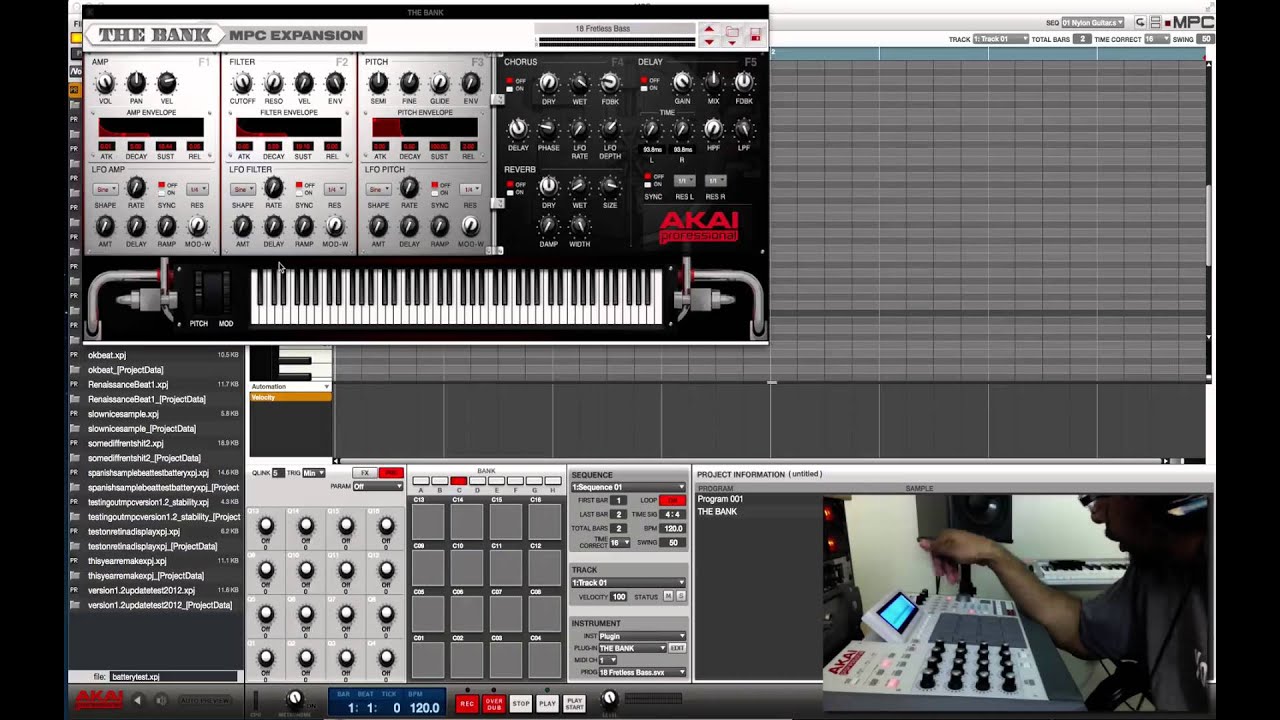Toggle track mute M button
Screen dimensions: 1280x720
669,596
